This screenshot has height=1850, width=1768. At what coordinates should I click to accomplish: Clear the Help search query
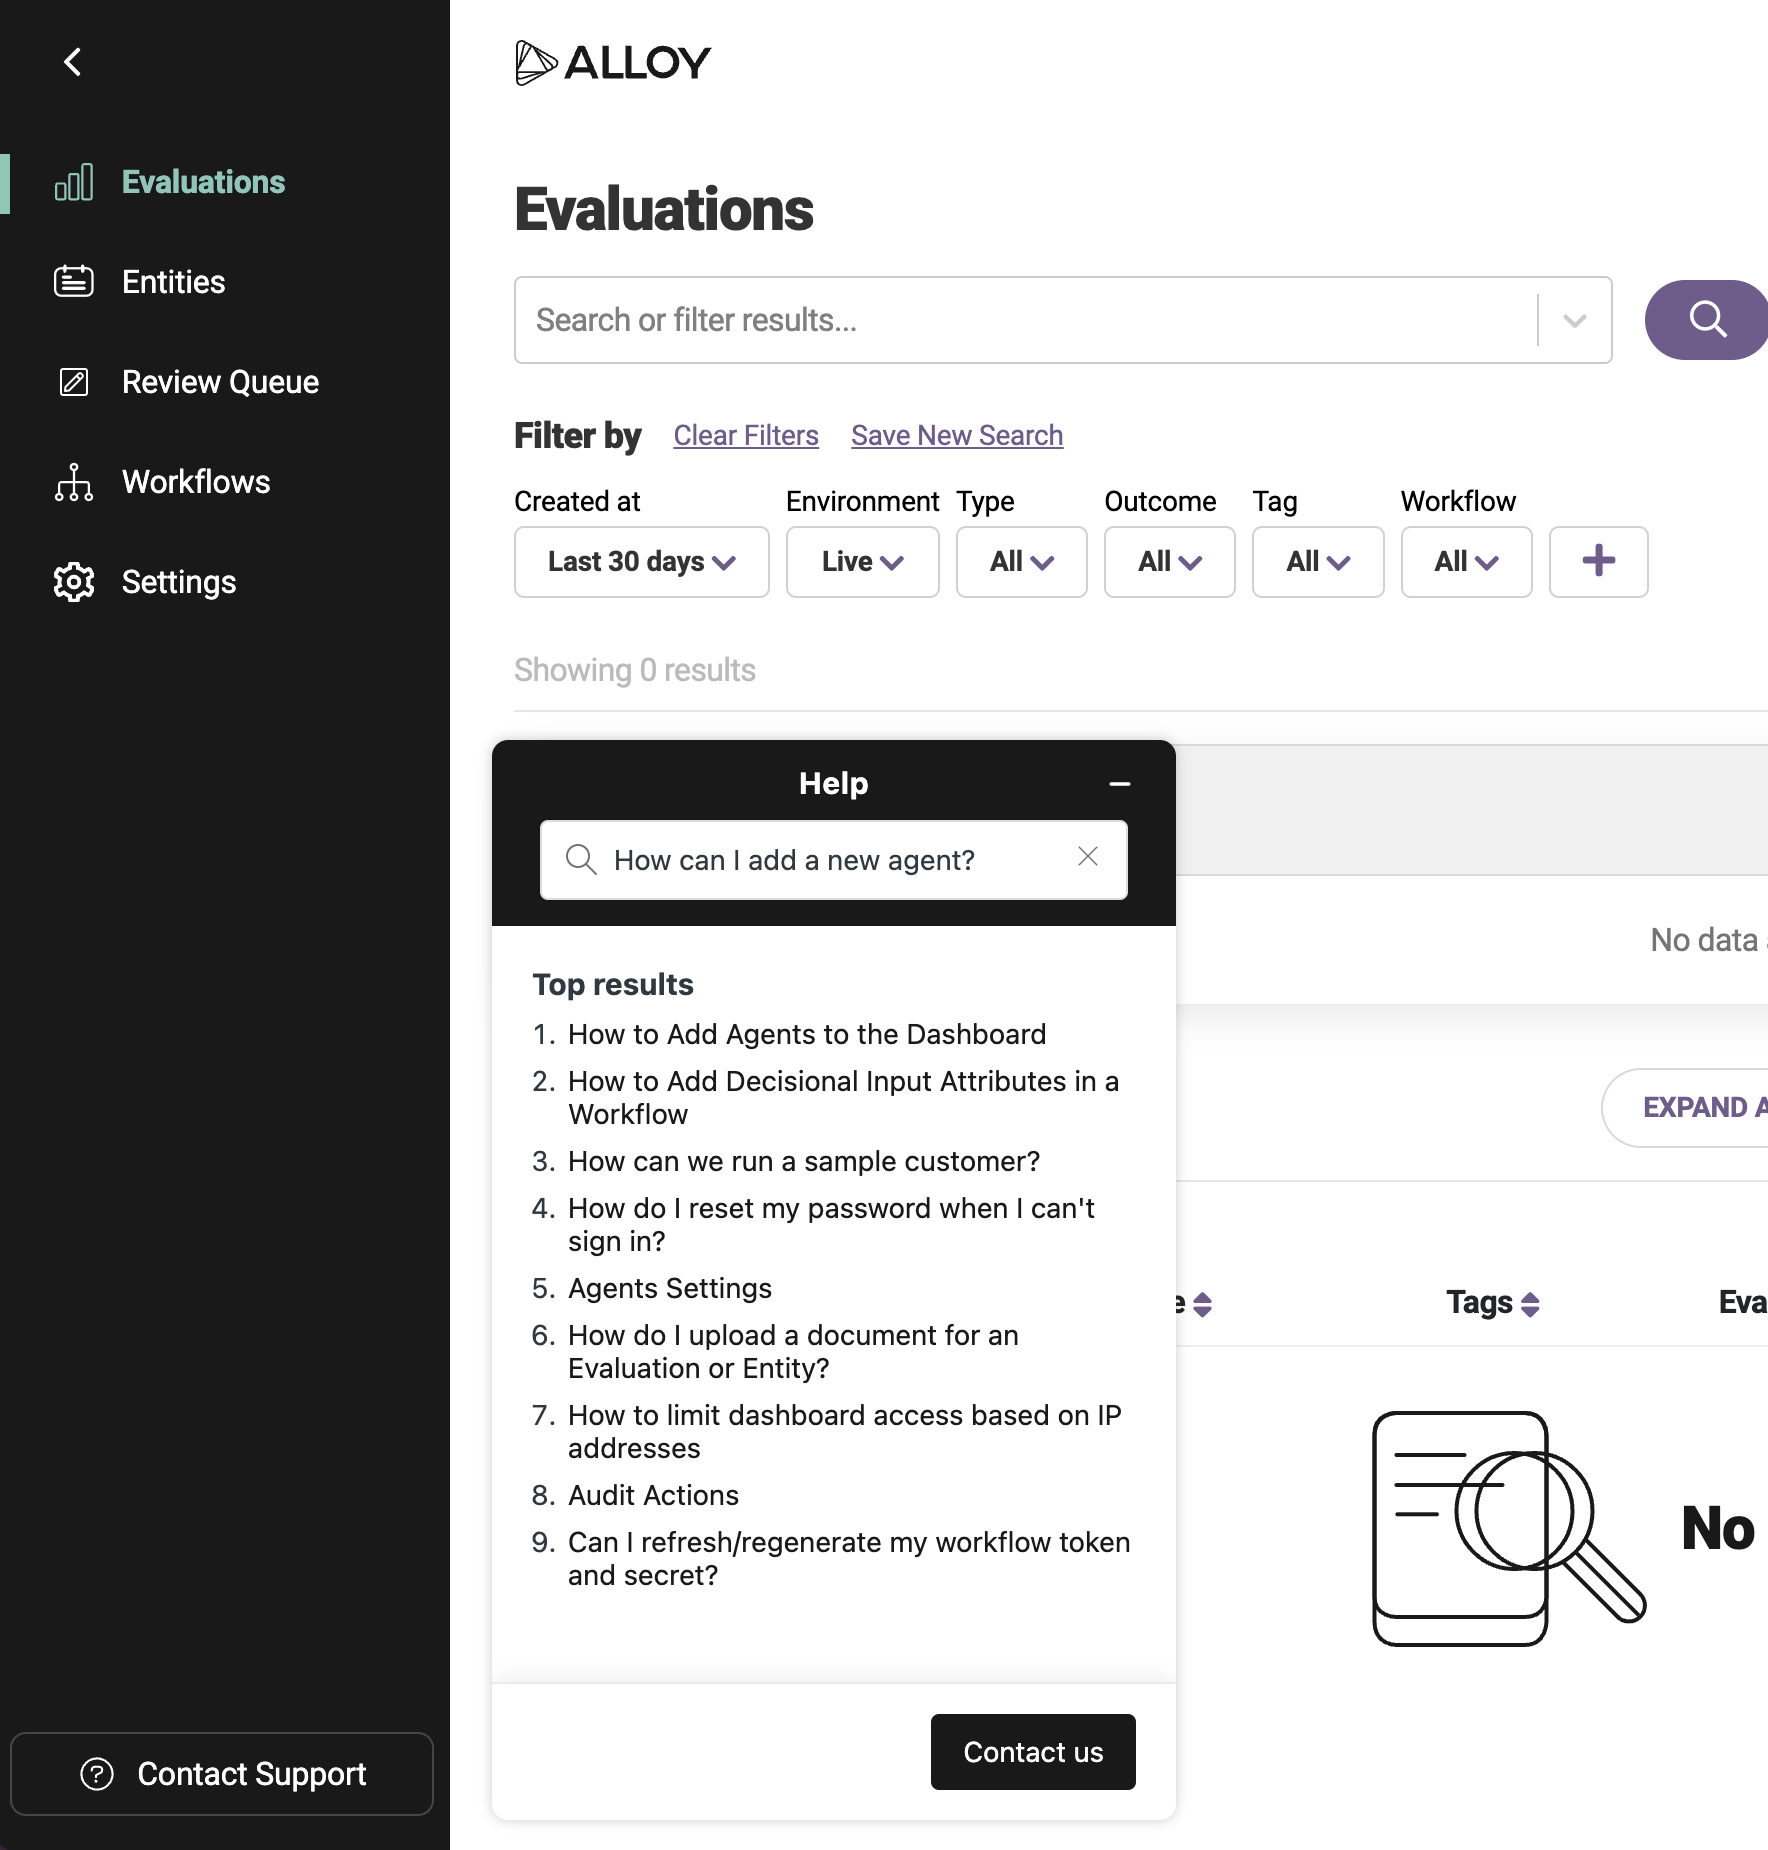[1088, 857]
